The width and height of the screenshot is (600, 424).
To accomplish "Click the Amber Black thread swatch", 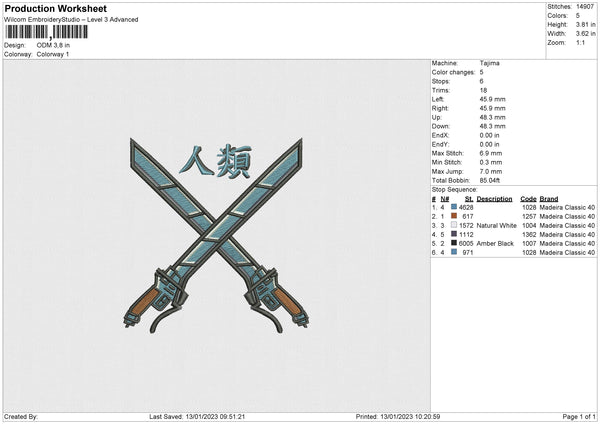I will click(x=454, y=243).
